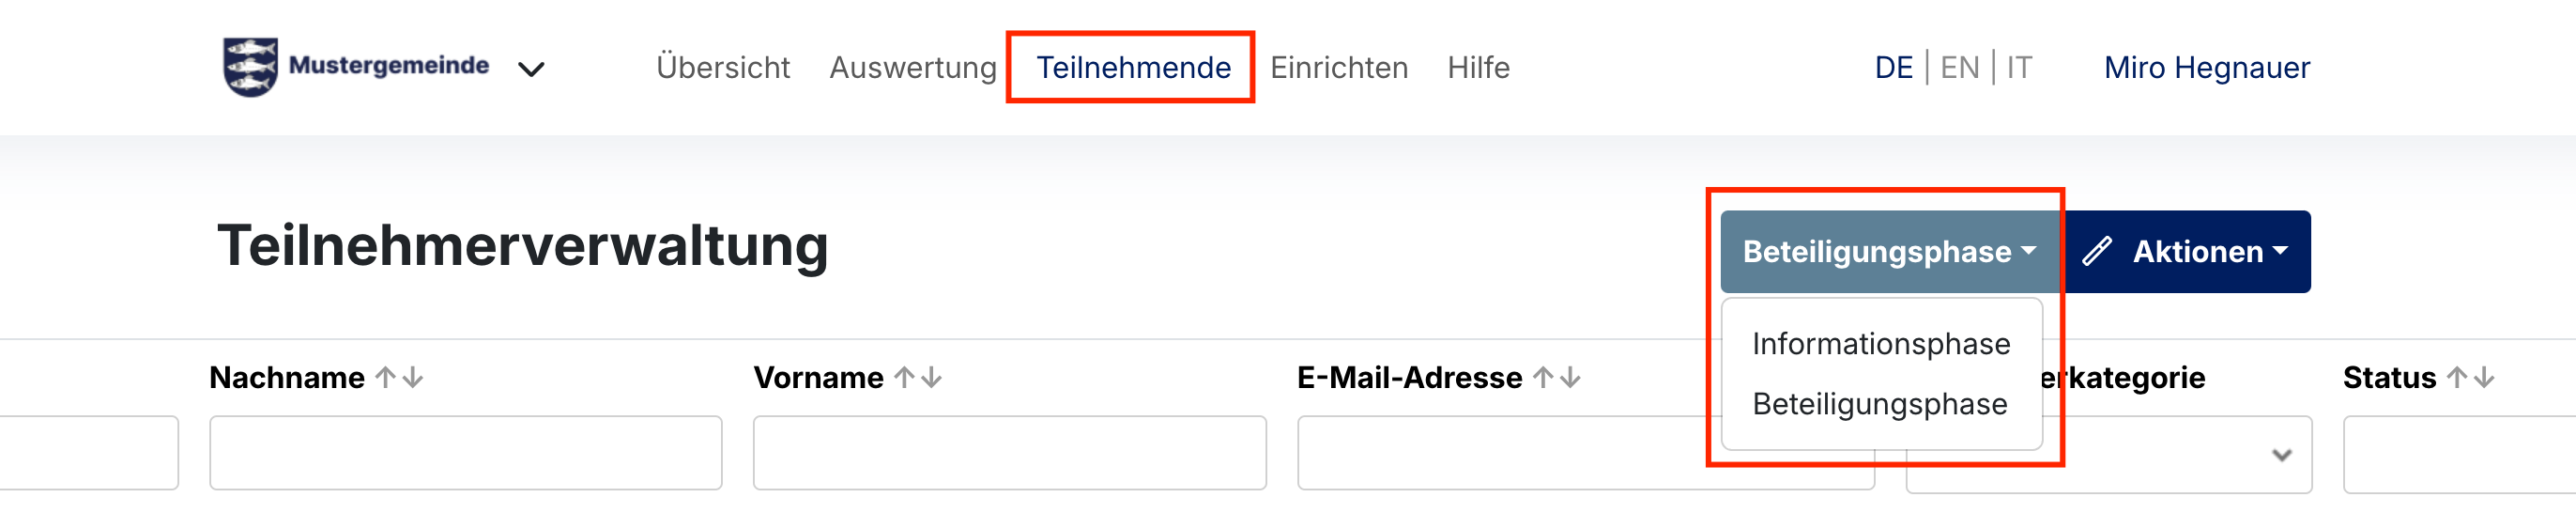Sort the Nachname column with its arrows icon
The width and height of the screenshot is (2576, 513).
pyautogui.click(x=399, y=378)
